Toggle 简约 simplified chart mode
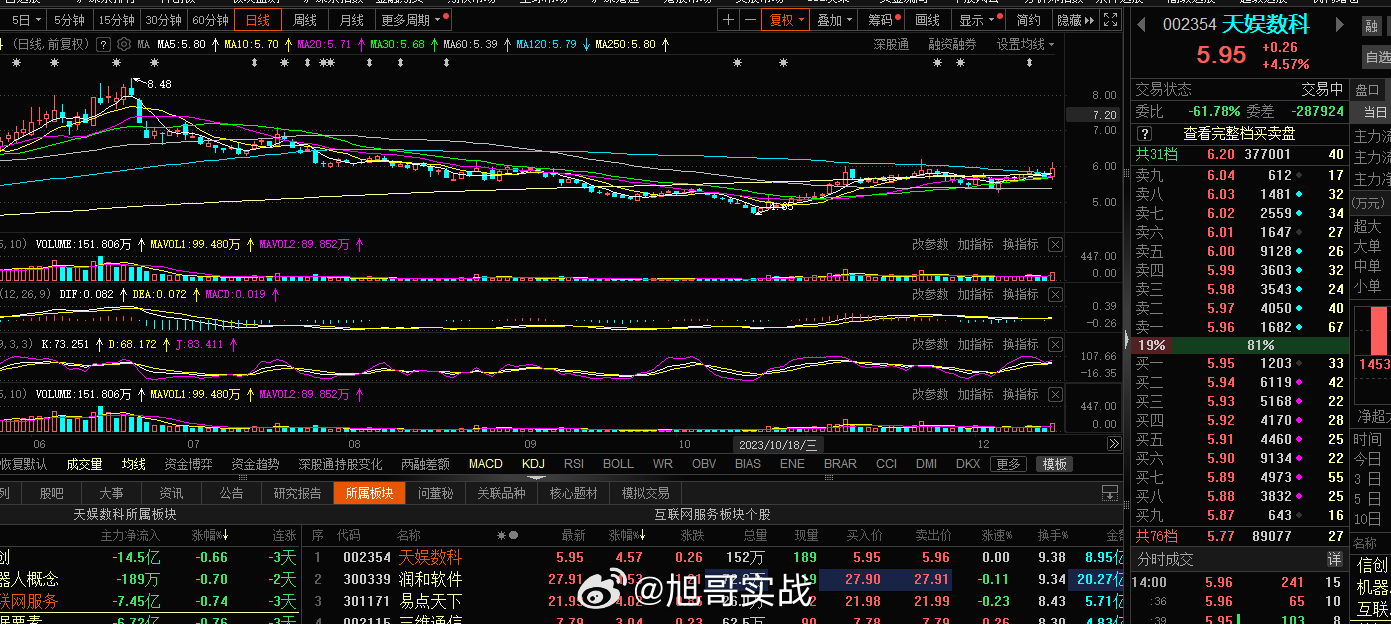Screen dimensions: 1391x624 click(1030, 19)
